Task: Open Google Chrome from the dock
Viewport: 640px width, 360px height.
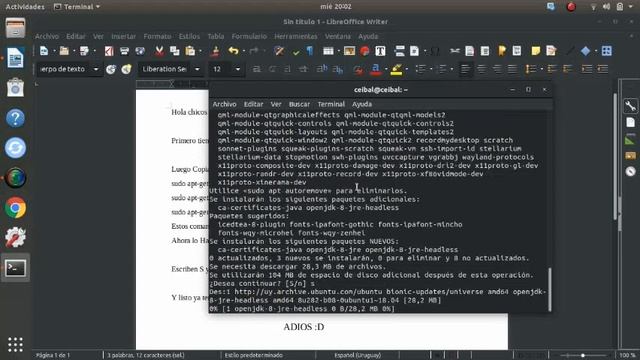Action: (15, 208)
